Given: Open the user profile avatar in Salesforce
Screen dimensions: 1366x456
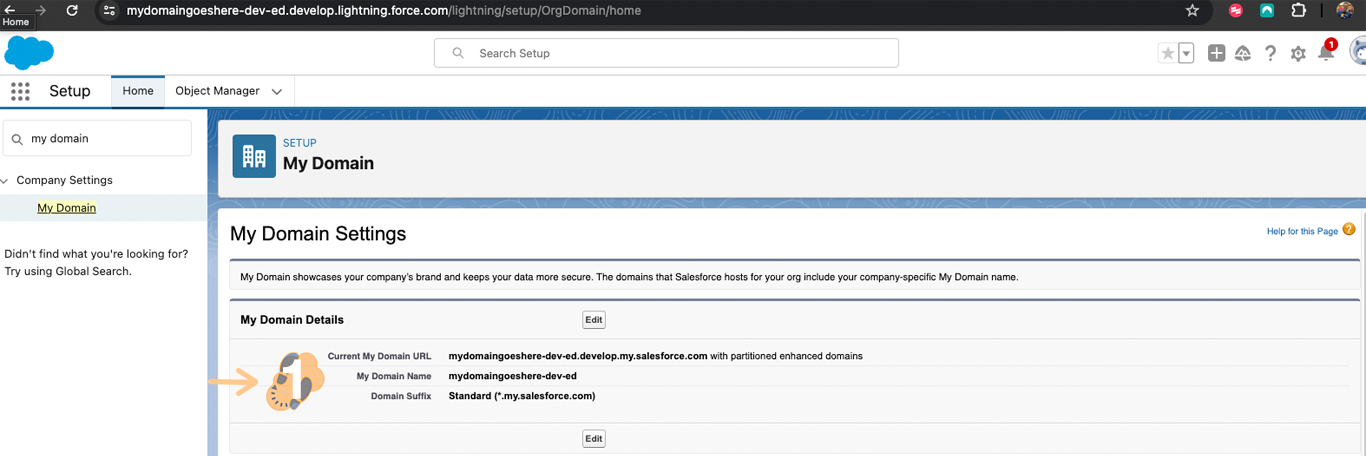Looking at the screenshot, I should [x=1357, y=52].
